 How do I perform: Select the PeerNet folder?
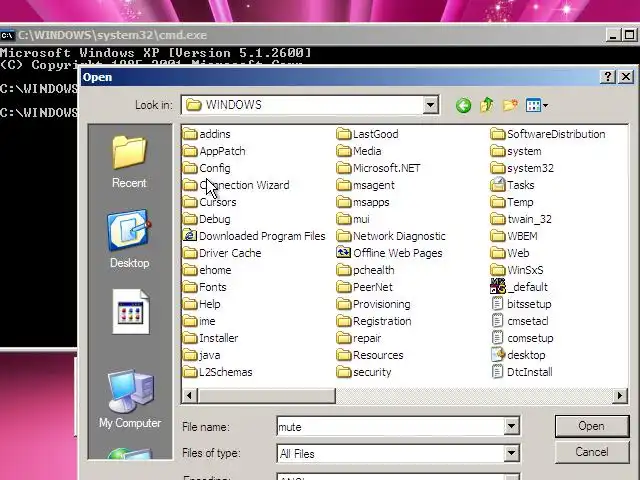365,287
